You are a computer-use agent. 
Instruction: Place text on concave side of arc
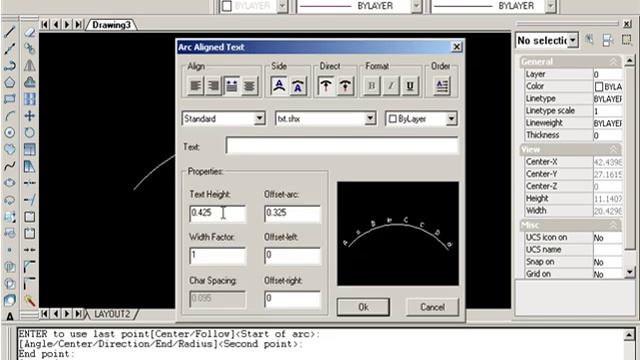pos(298,86)
